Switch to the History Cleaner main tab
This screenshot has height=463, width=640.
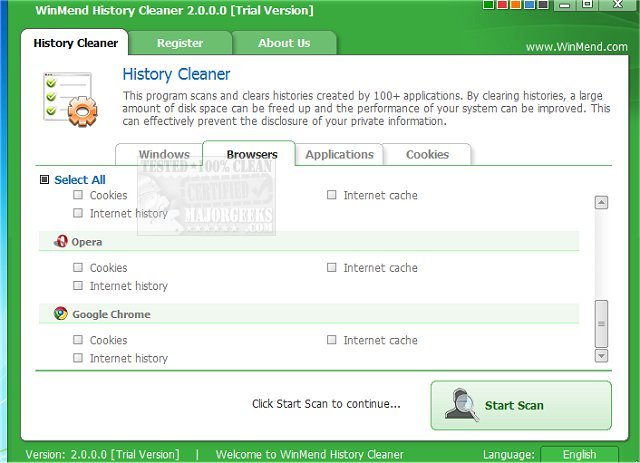pyautogui.click(x=76, y=43)
